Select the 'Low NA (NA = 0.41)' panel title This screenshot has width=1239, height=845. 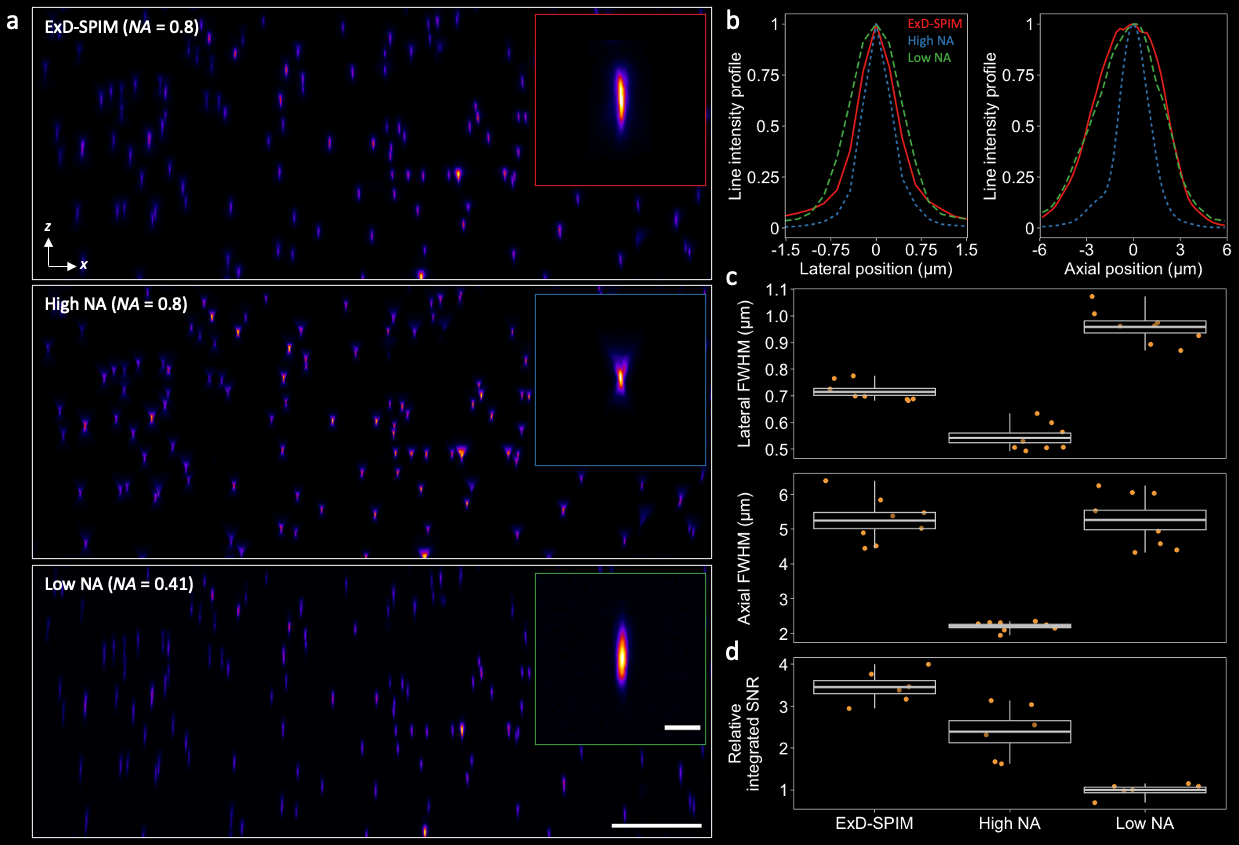tap(119, 582)
